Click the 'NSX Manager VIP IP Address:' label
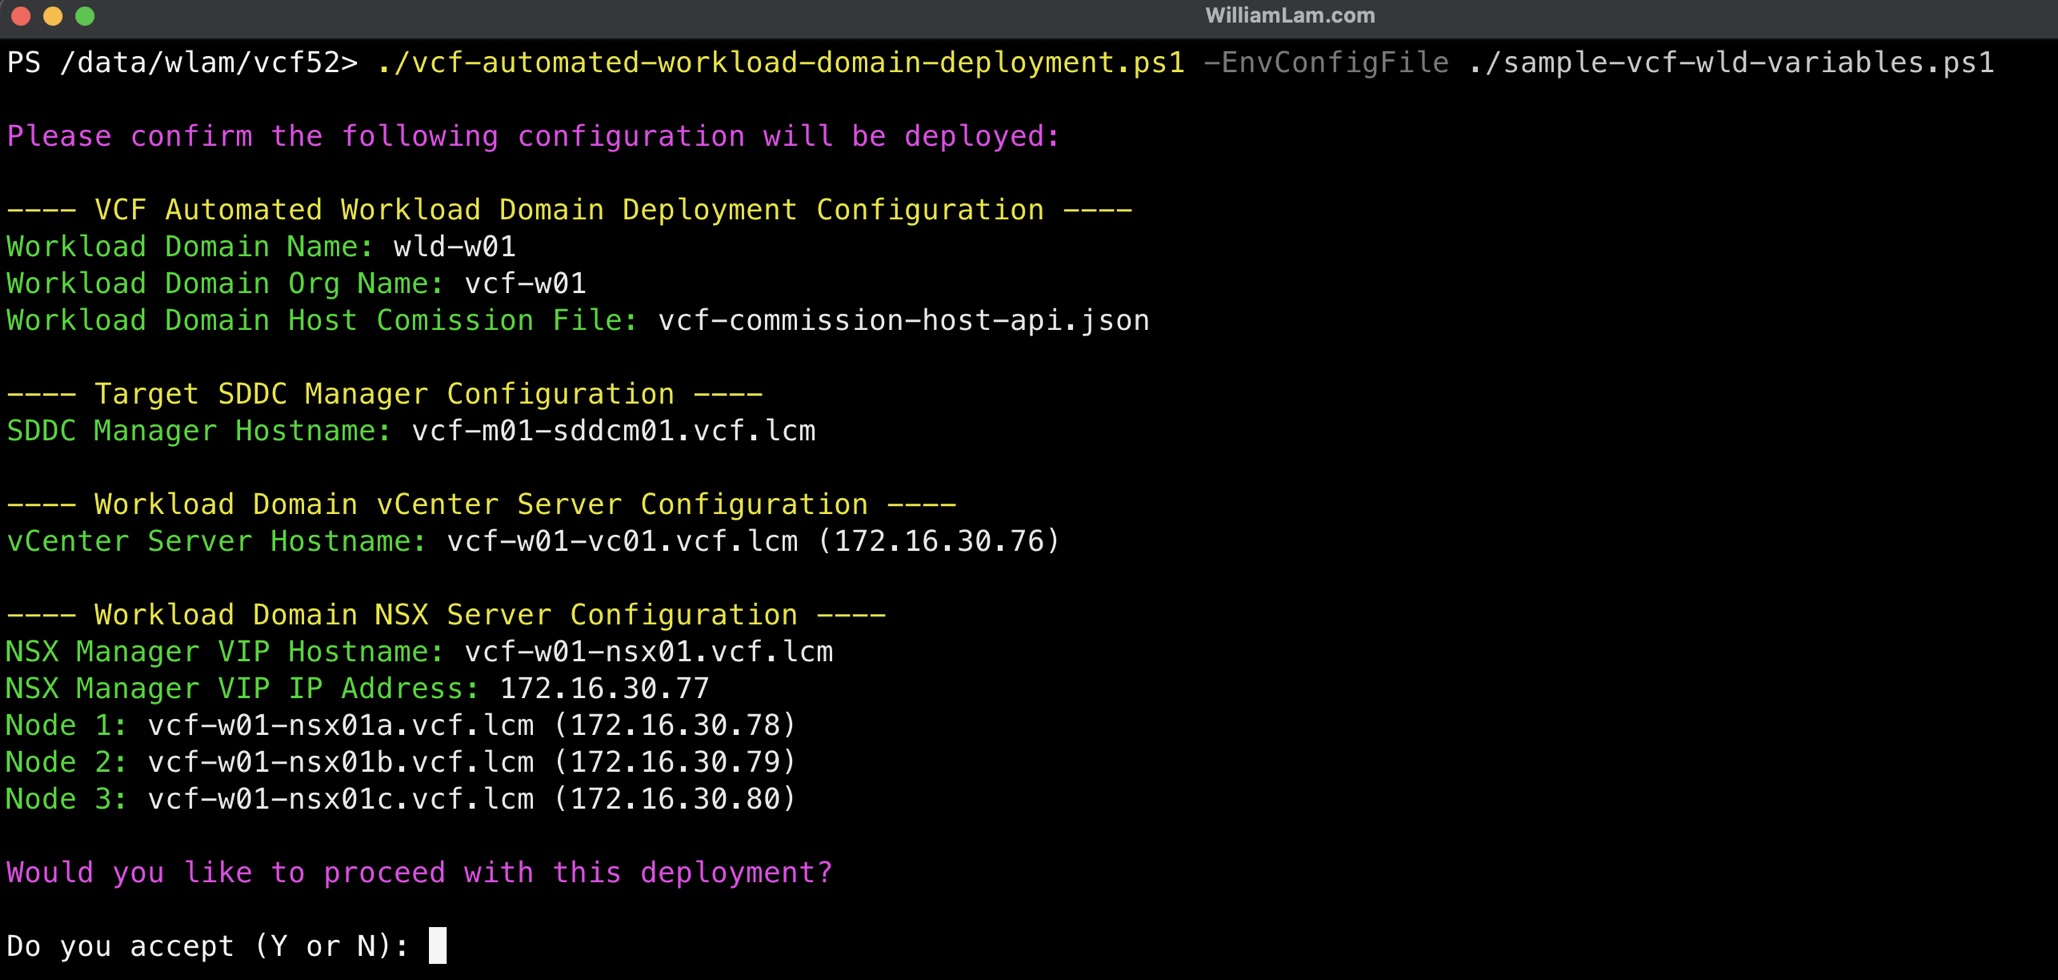Image resolution: width=2058 pixels, height=980 pixels. pos(243,689)
